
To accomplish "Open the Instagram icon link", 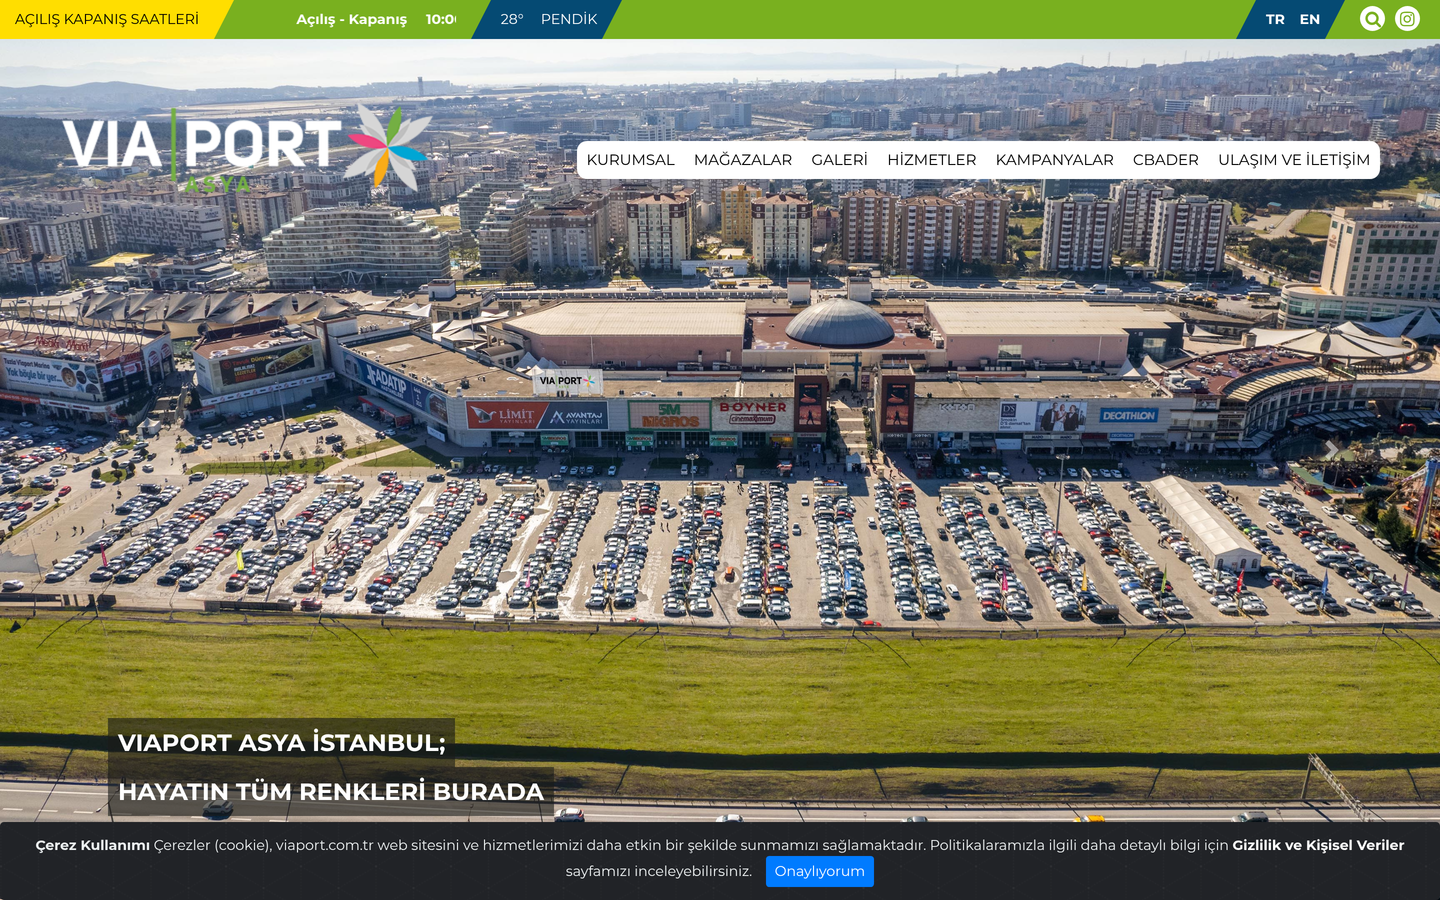I will point(1407,19).
